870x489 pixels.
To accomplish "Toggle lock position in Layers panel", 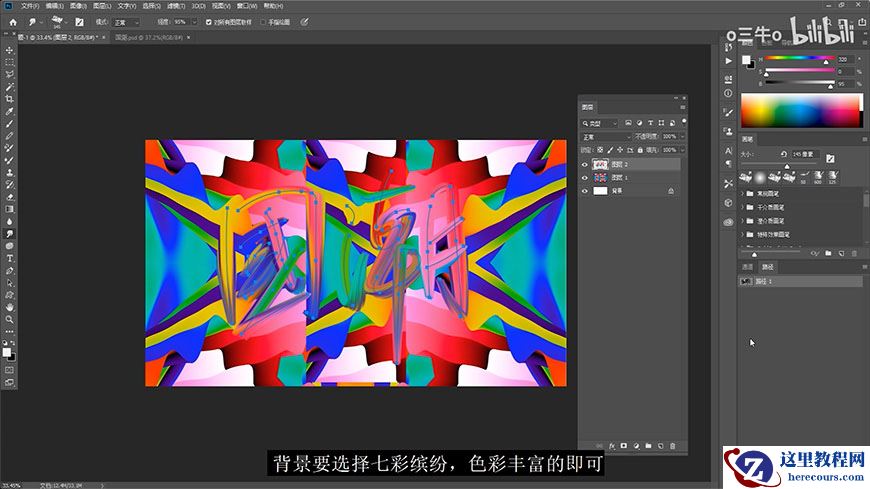I will [x=620, y=150].
